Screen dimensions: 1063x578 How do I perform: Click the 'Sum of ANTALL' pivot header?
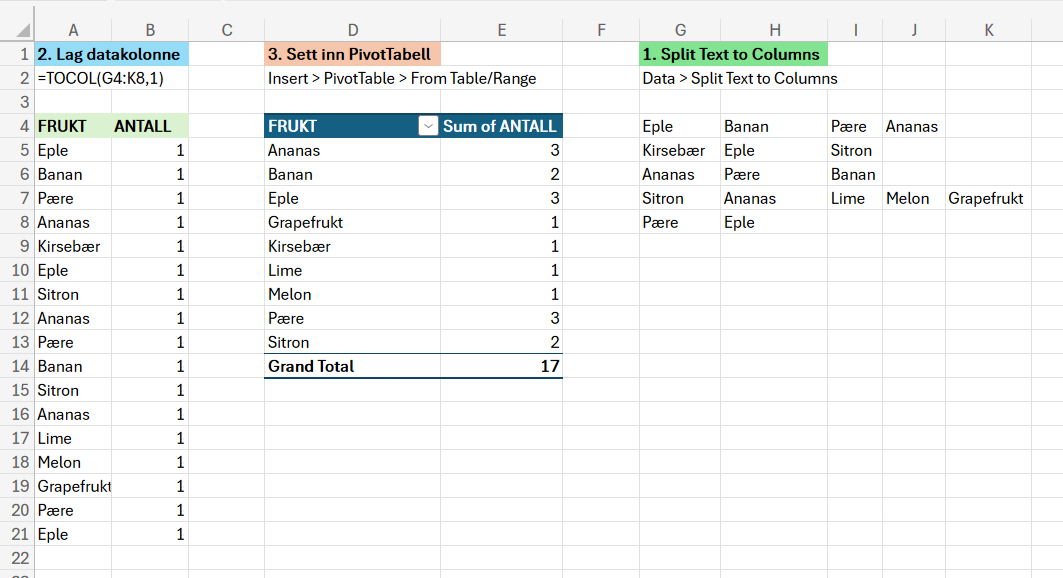pyautogui.click(x=502, y=126)
